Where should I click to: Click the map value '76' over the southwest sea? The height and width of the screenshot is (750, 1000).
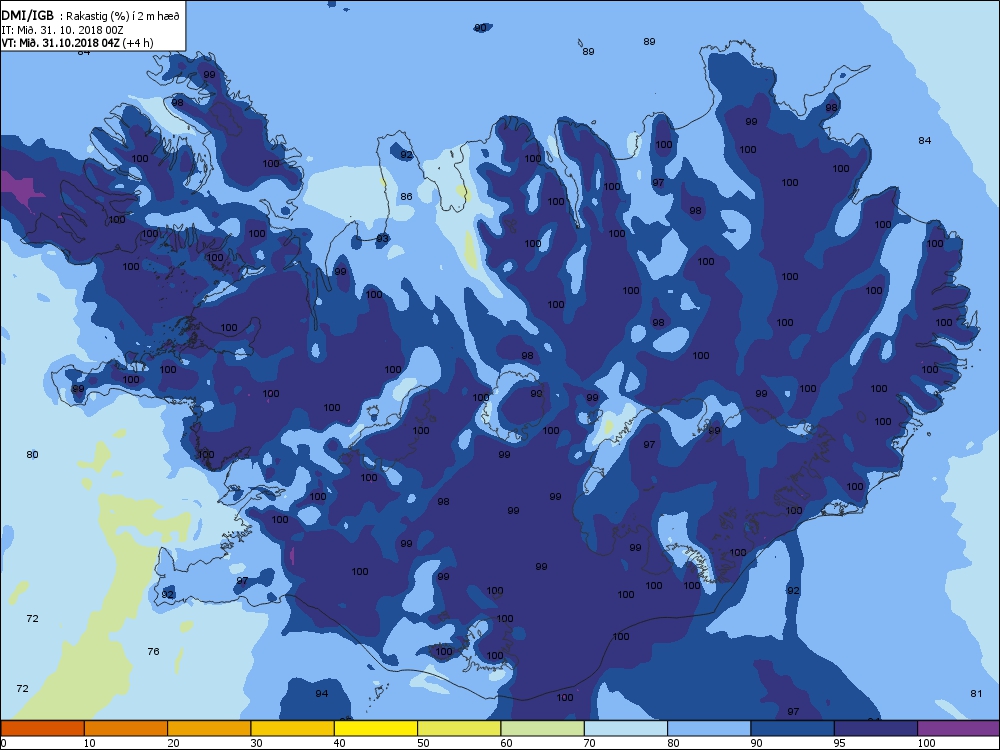(153, 651)
